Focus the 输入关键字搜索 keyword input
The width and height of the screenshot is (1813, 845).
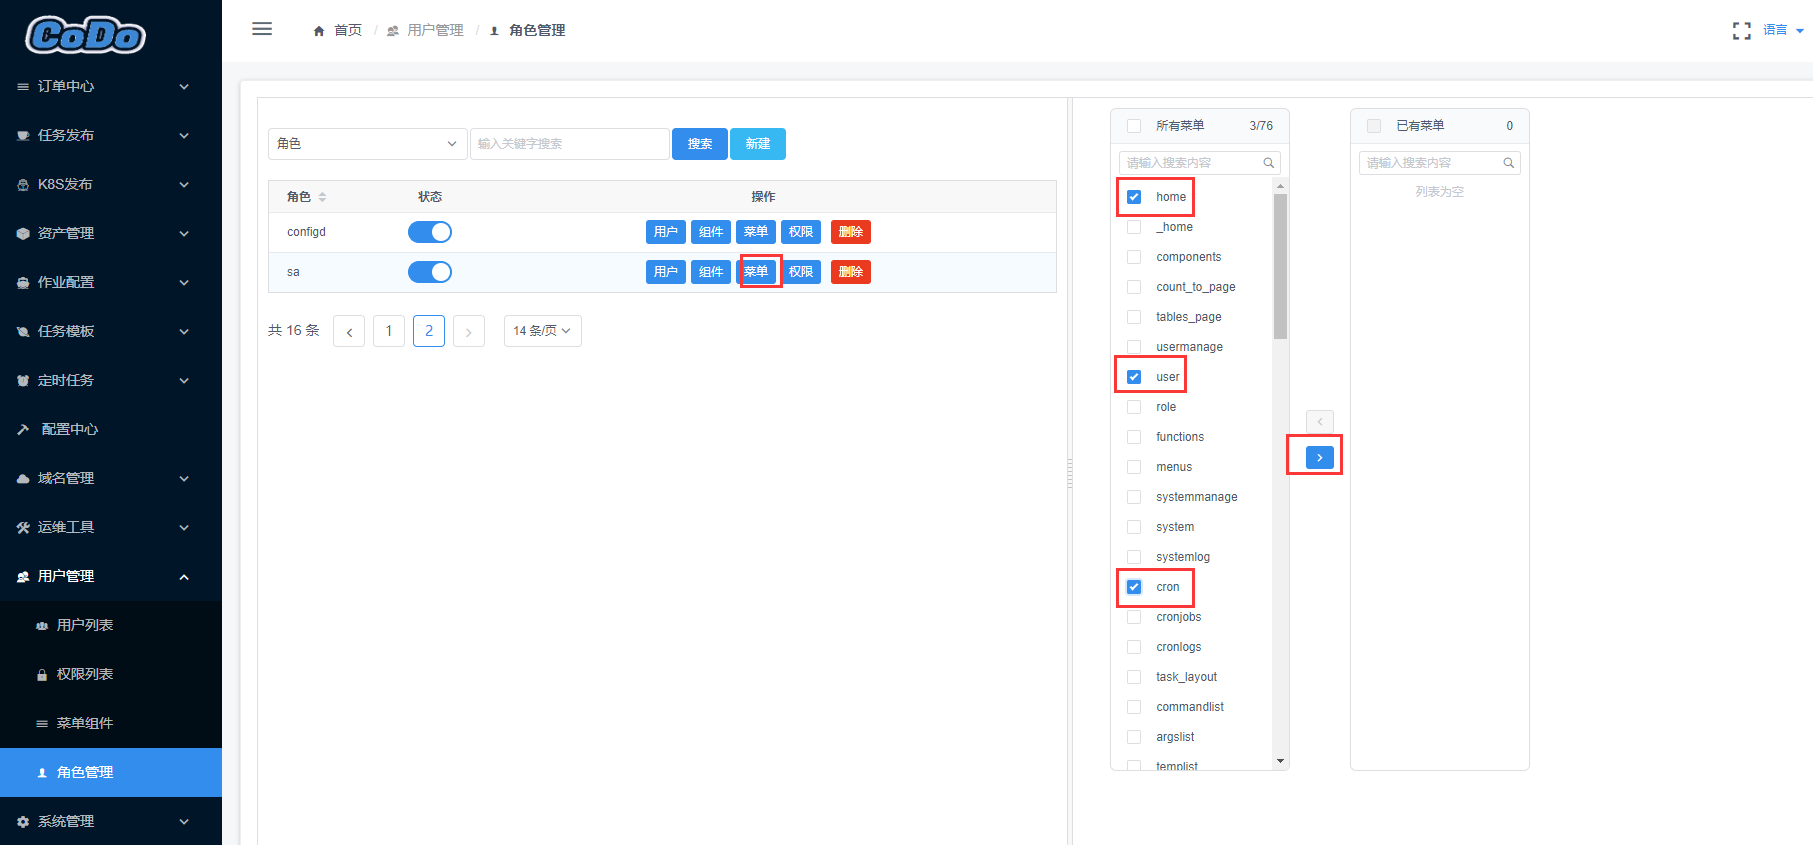(x=570, y=144)
